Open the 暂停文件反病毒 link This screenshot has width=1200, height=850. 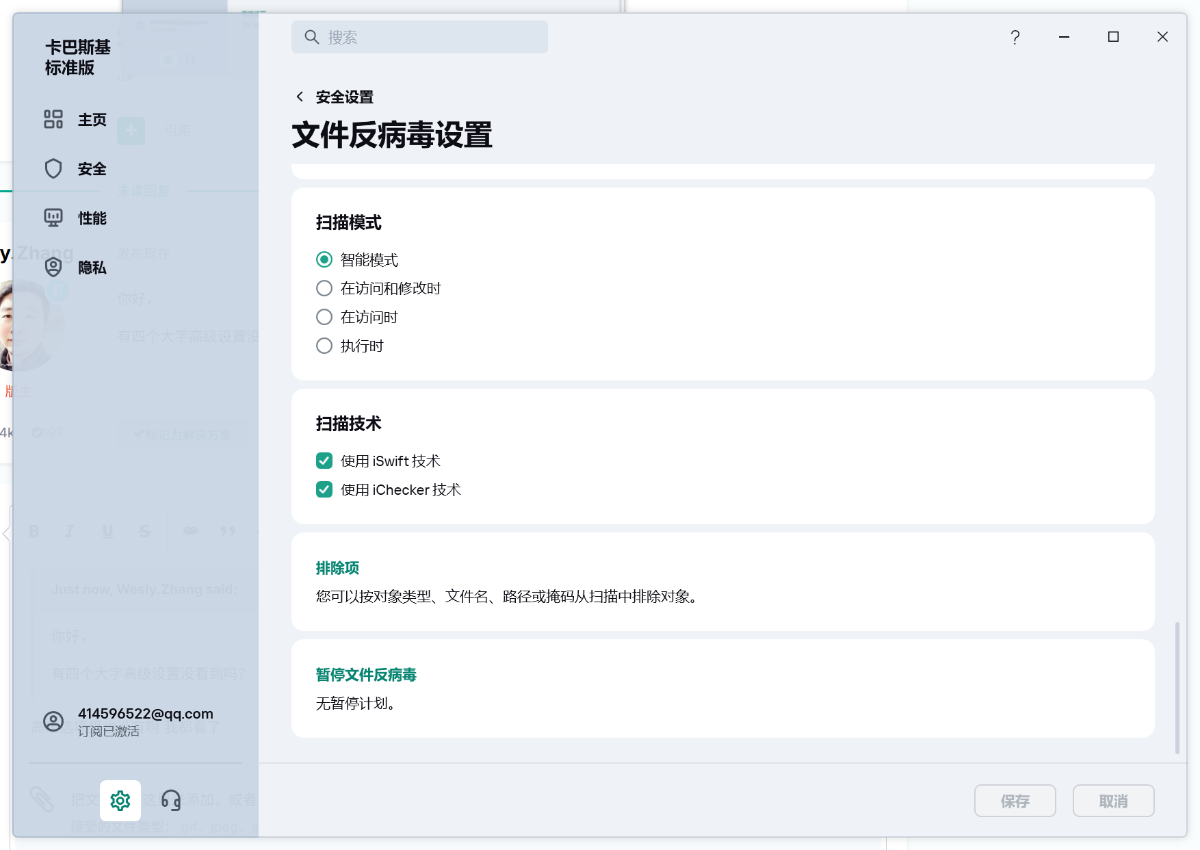366,675
